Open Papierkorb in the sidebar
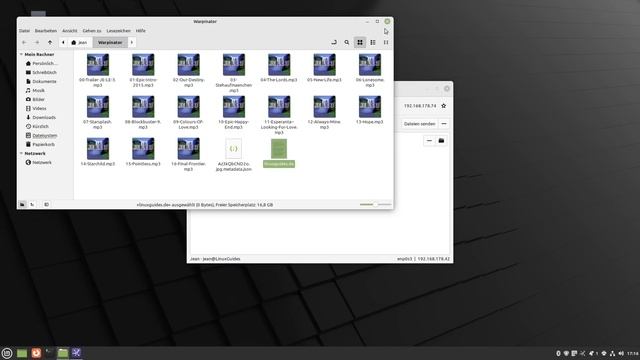Viewport: 640px width, 360px height. coord(40,144)
